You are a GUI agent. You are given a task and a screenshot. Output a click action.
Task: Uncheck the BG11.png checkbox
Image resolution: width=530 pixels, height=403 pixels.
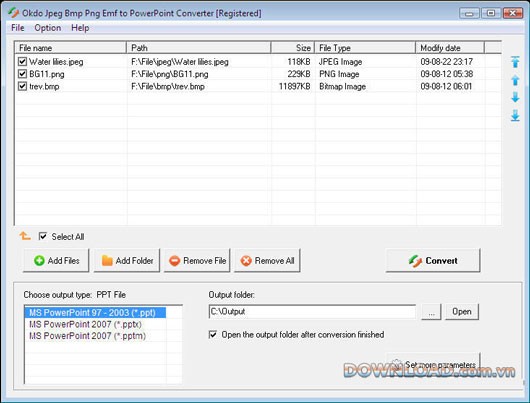pos(22,74)
